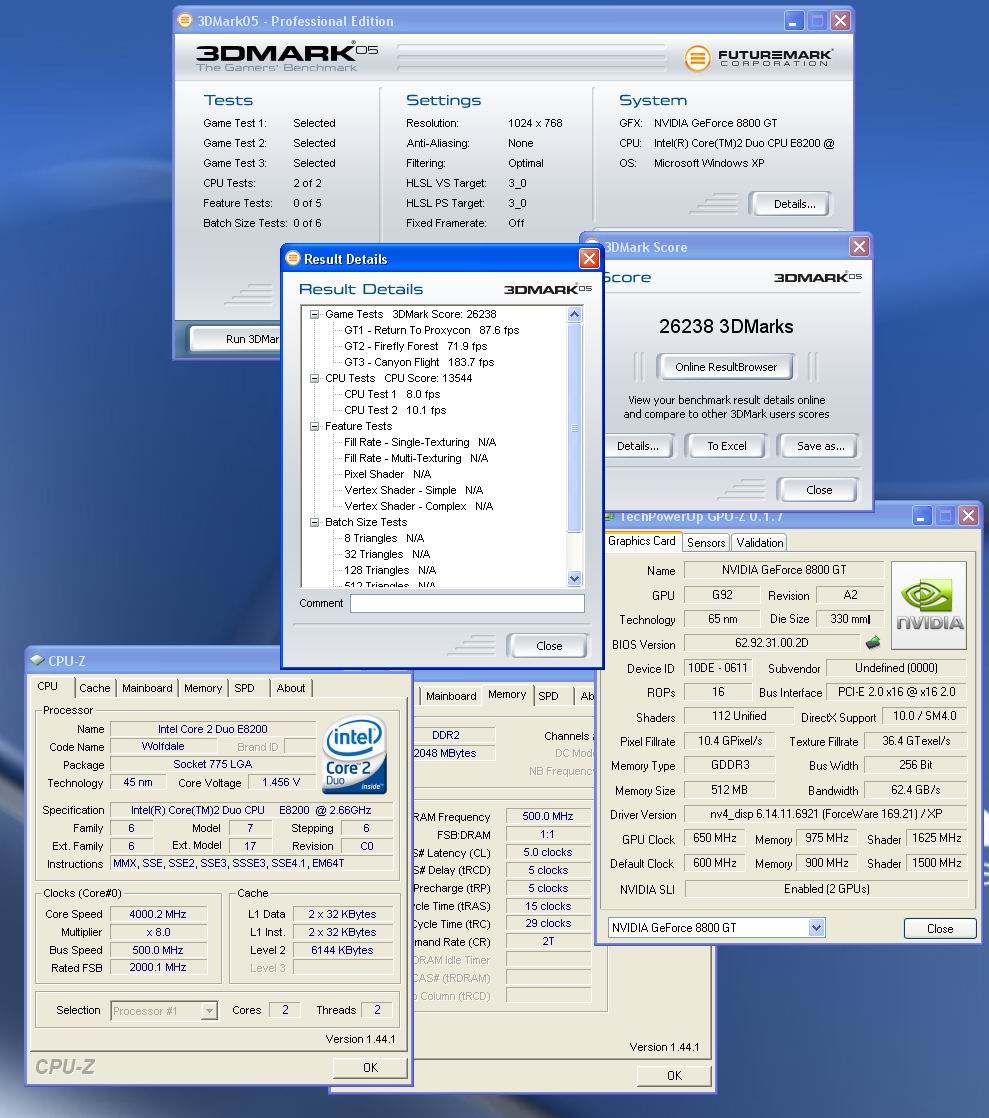Click OK in the rear CPU-Z window

(674, 1075)
